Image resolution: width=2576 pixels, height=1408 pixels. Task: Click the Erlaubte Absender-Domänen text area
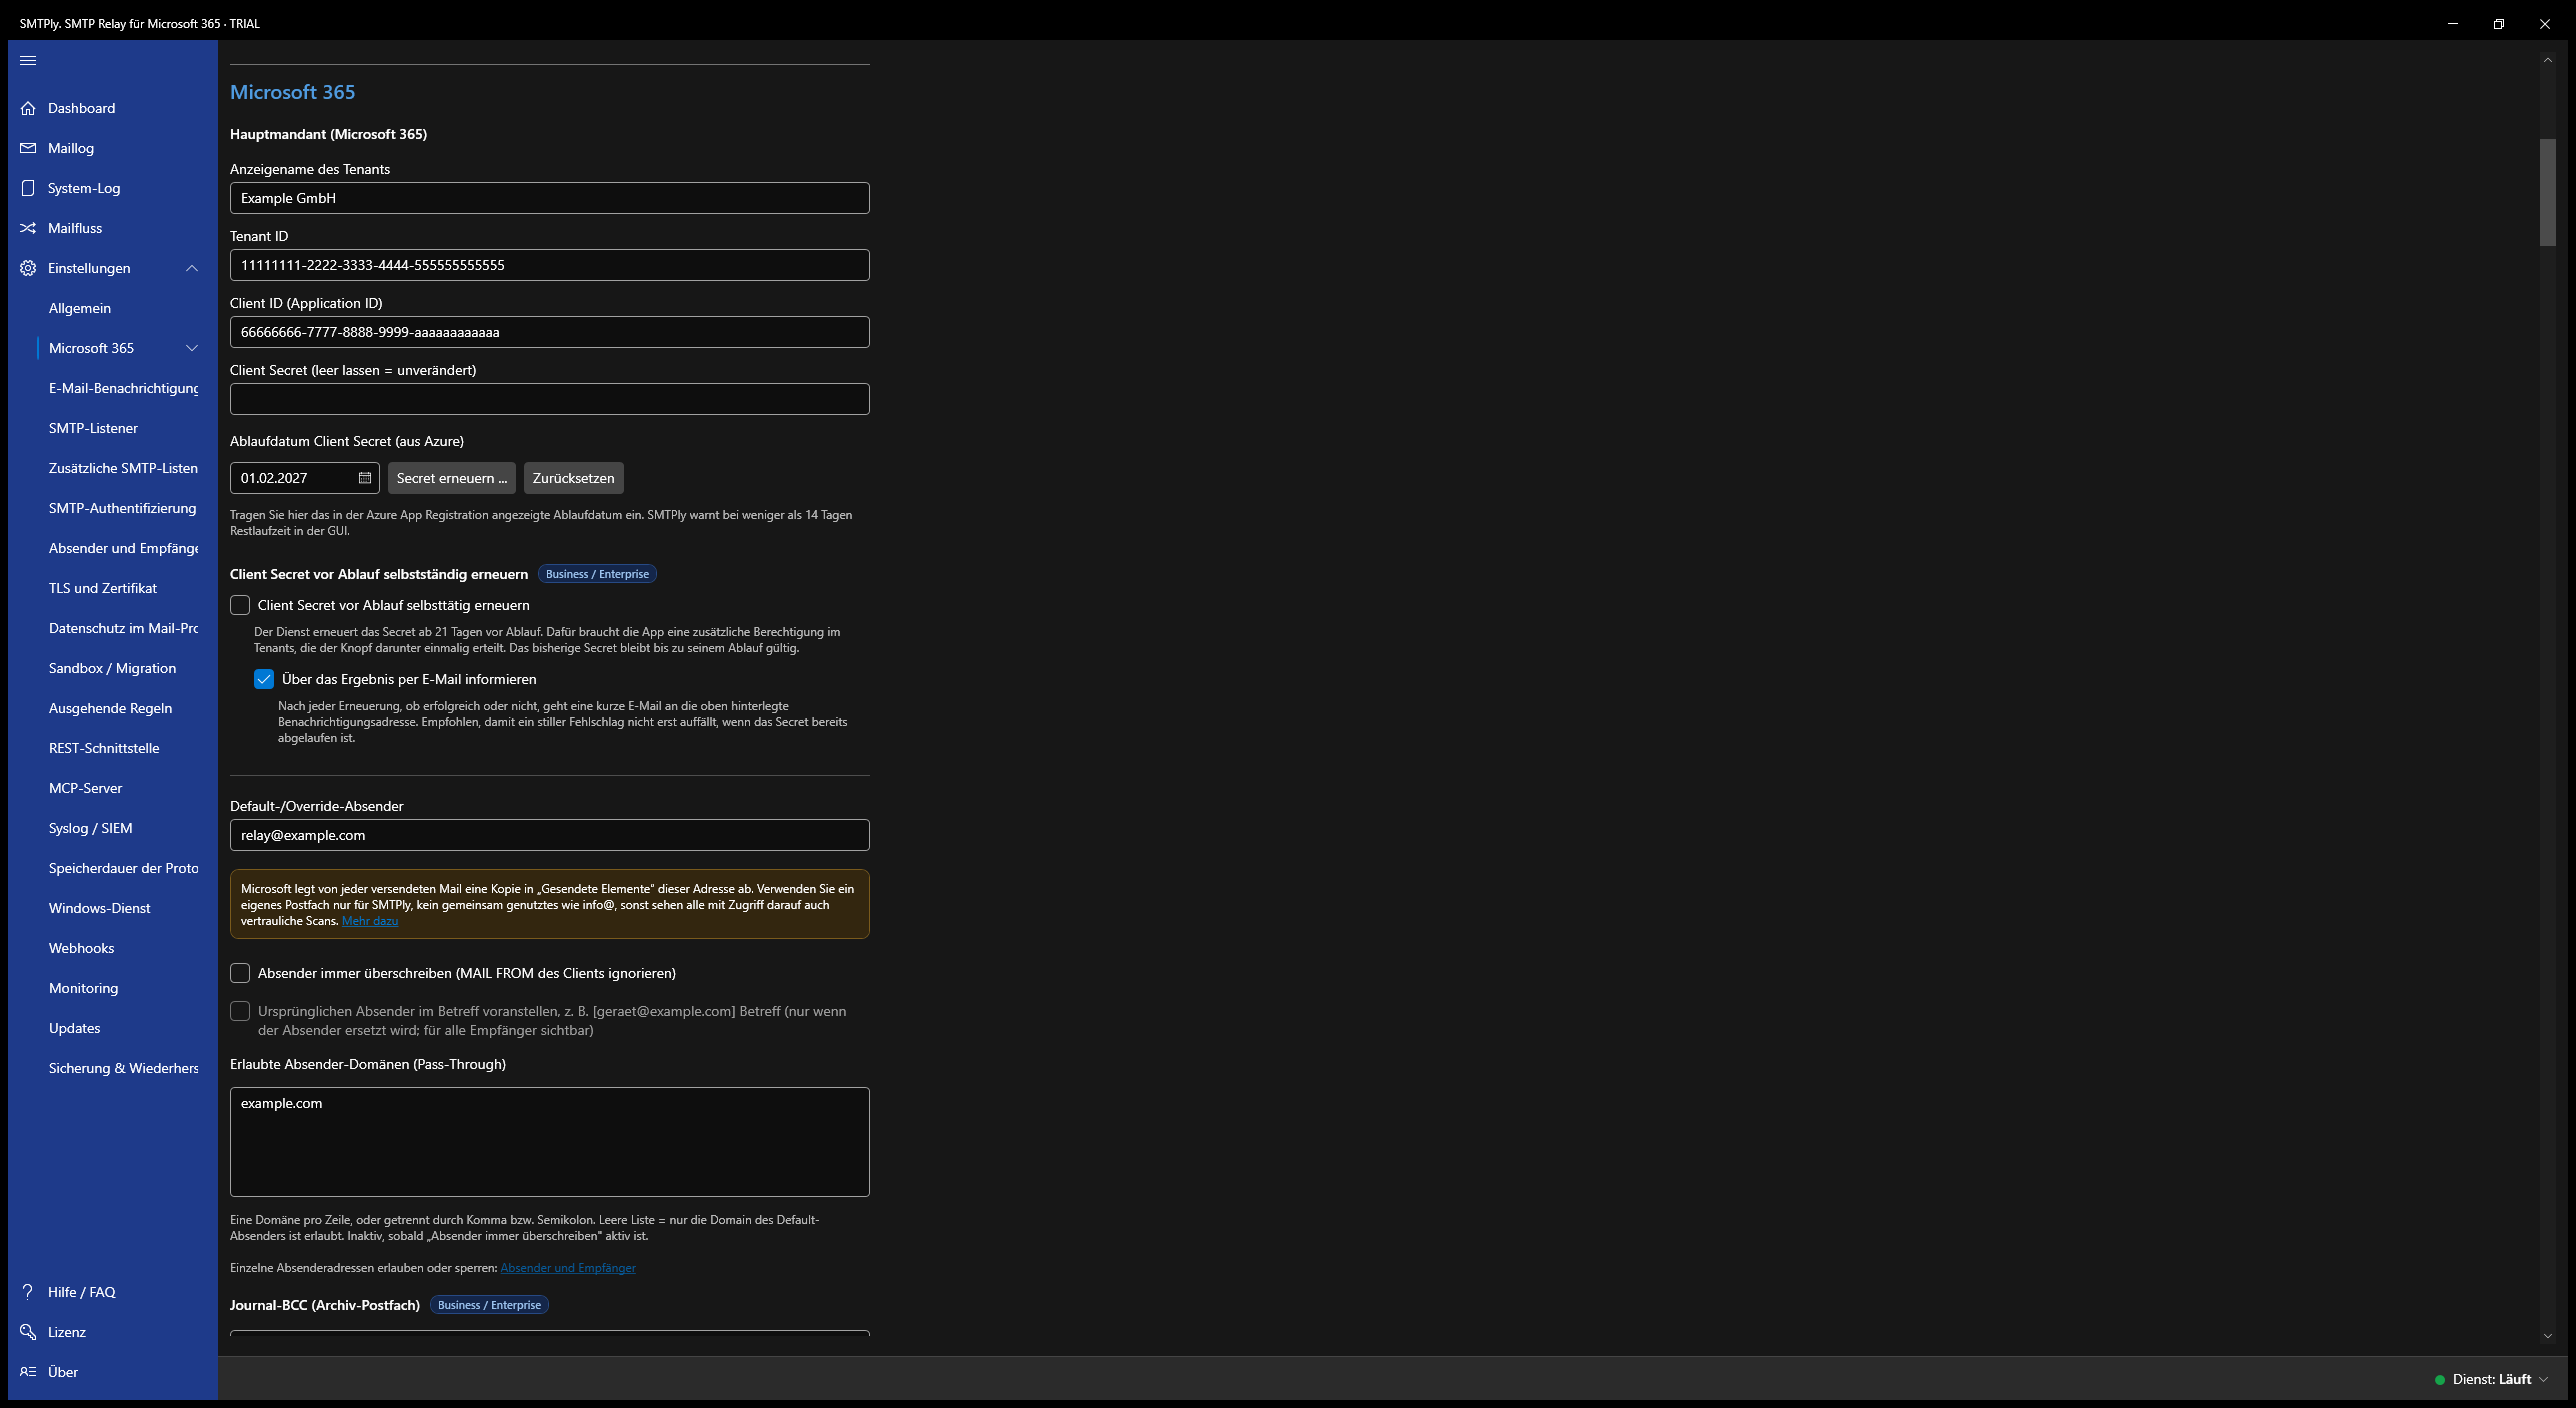[x=550, y=1142]
